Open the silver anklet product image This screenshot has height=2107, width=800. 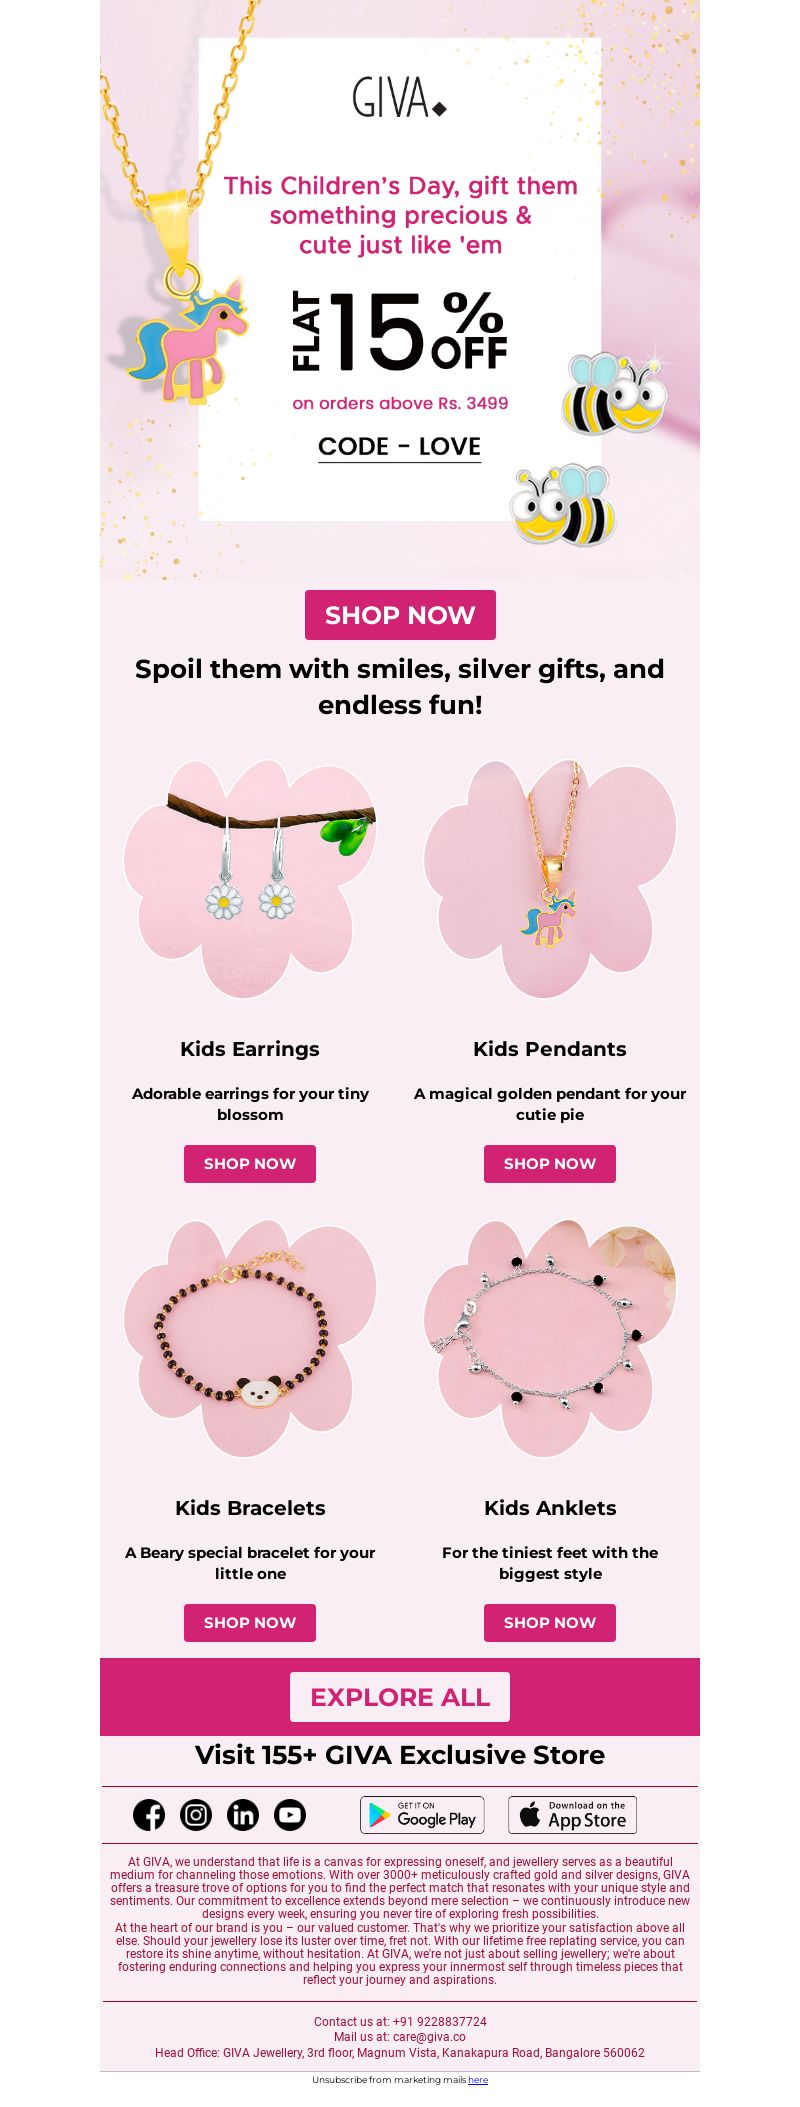click(550, 1338)
